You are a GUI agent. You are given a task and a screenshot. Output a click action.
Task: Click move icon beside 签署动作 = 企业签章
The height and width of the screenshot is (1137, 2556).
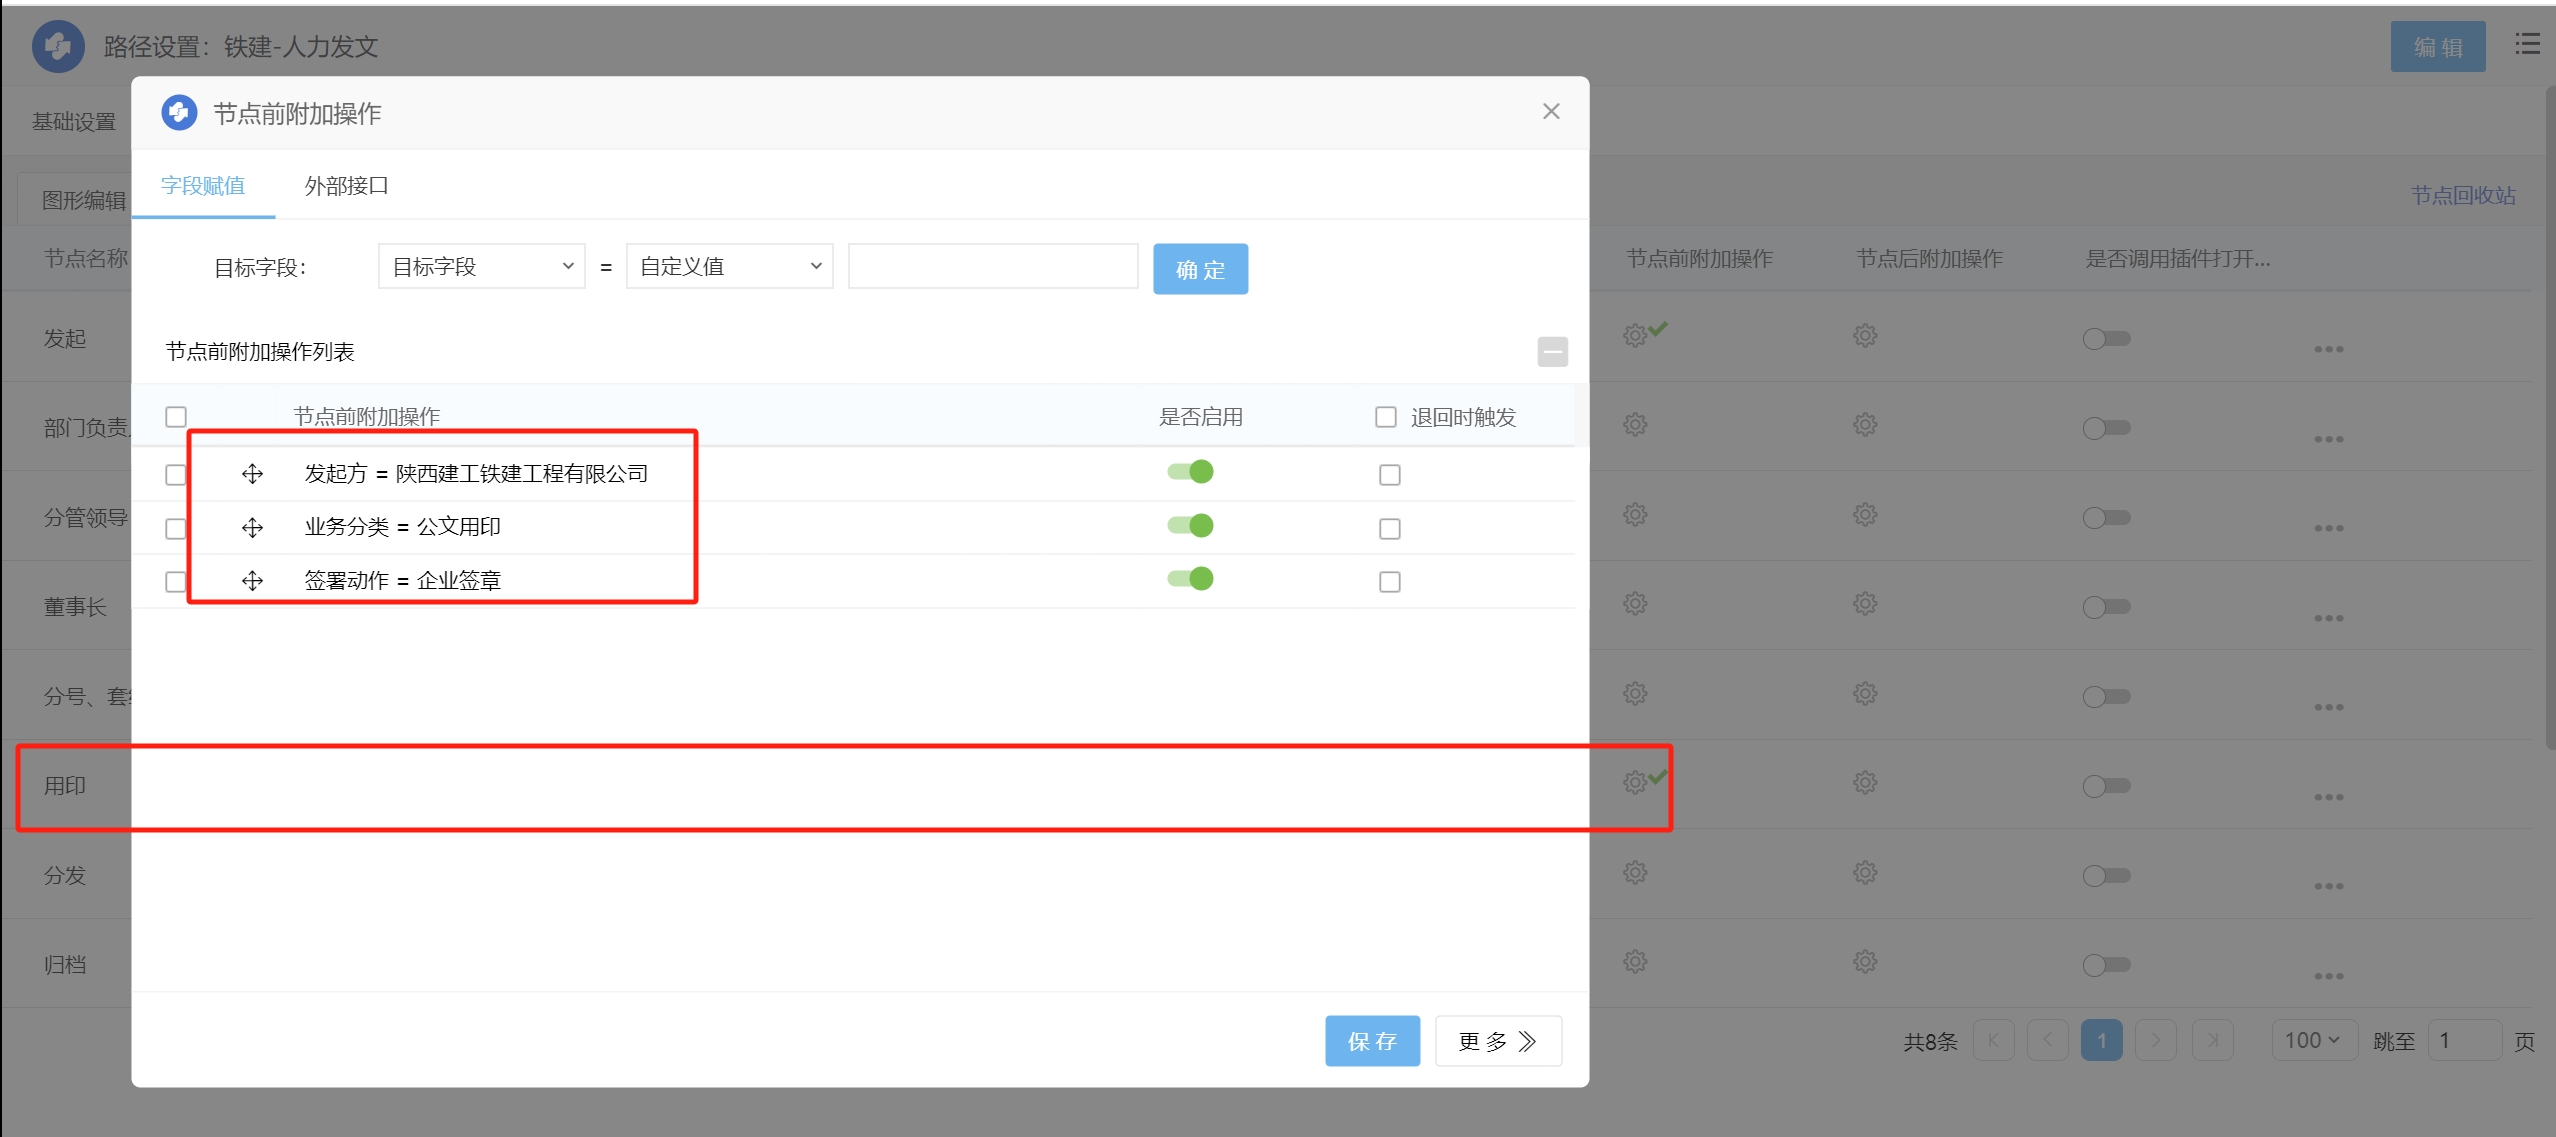click(x=252, y=581)
